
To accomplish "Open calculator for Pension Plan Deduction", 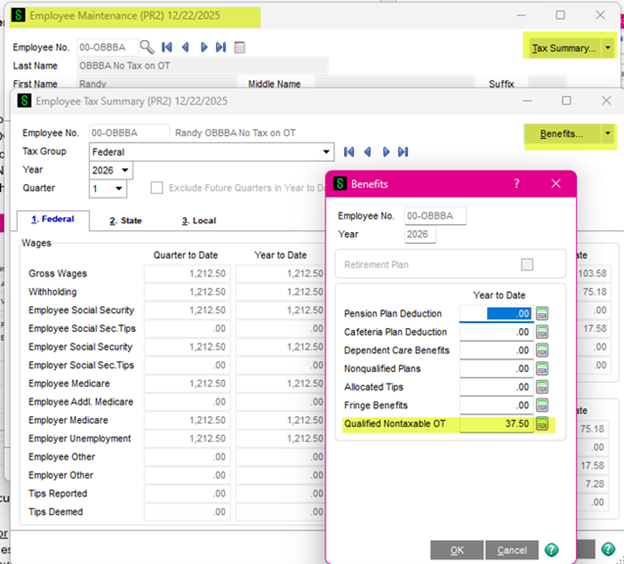I will (543, 314).
